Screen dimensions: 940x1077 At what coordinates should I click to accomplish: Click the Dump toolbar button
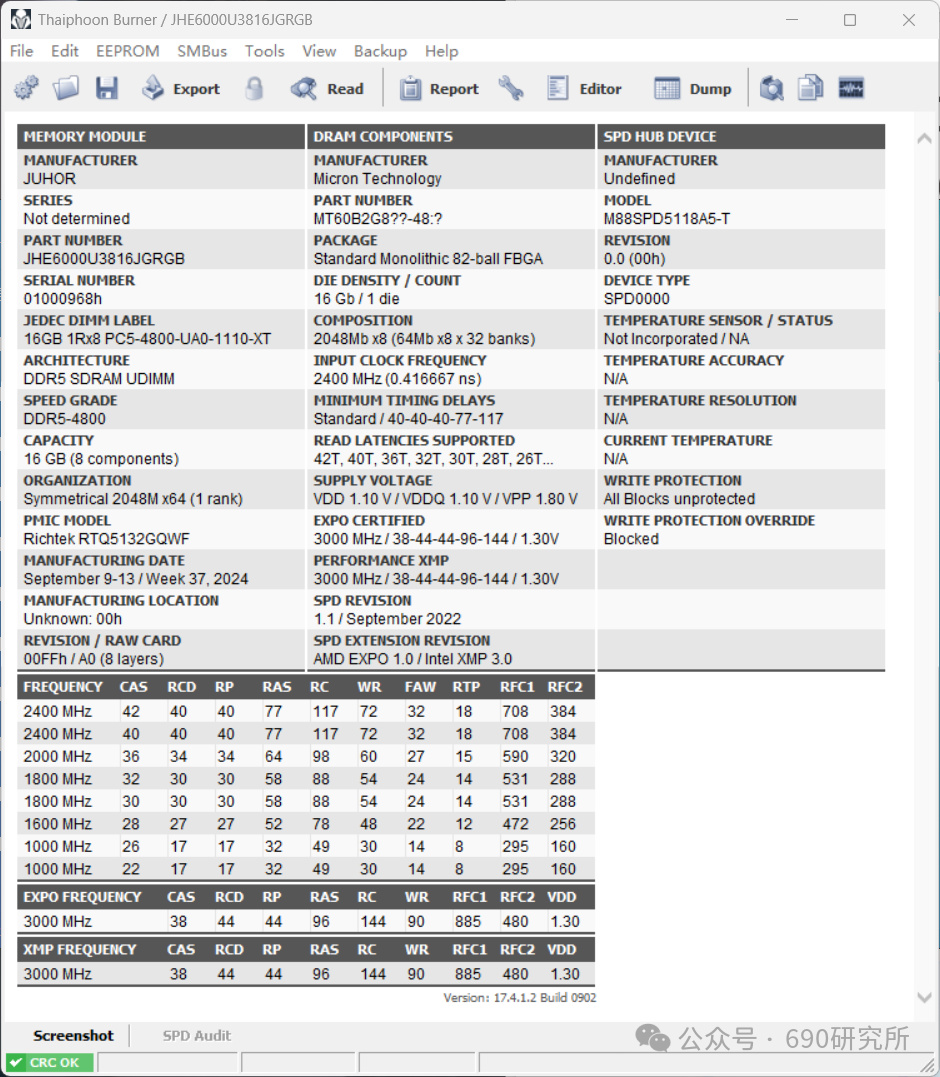point(692,89)
